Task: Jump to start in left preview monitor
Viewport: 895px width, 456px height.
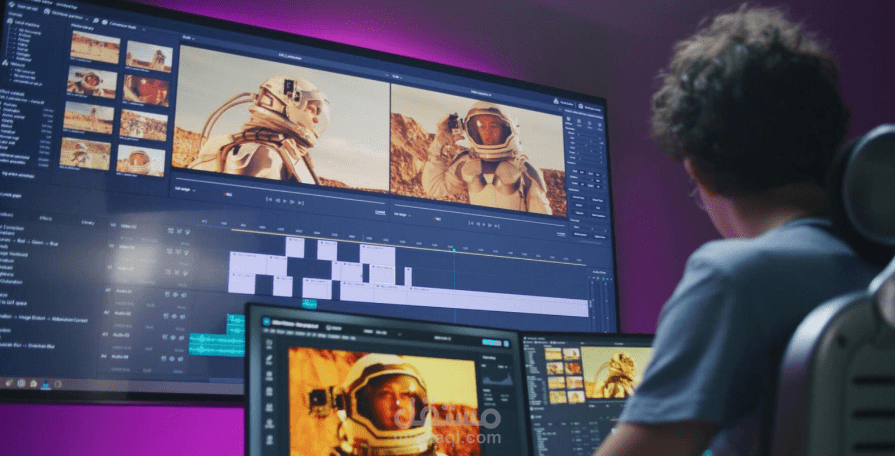Action: point(269,199)
